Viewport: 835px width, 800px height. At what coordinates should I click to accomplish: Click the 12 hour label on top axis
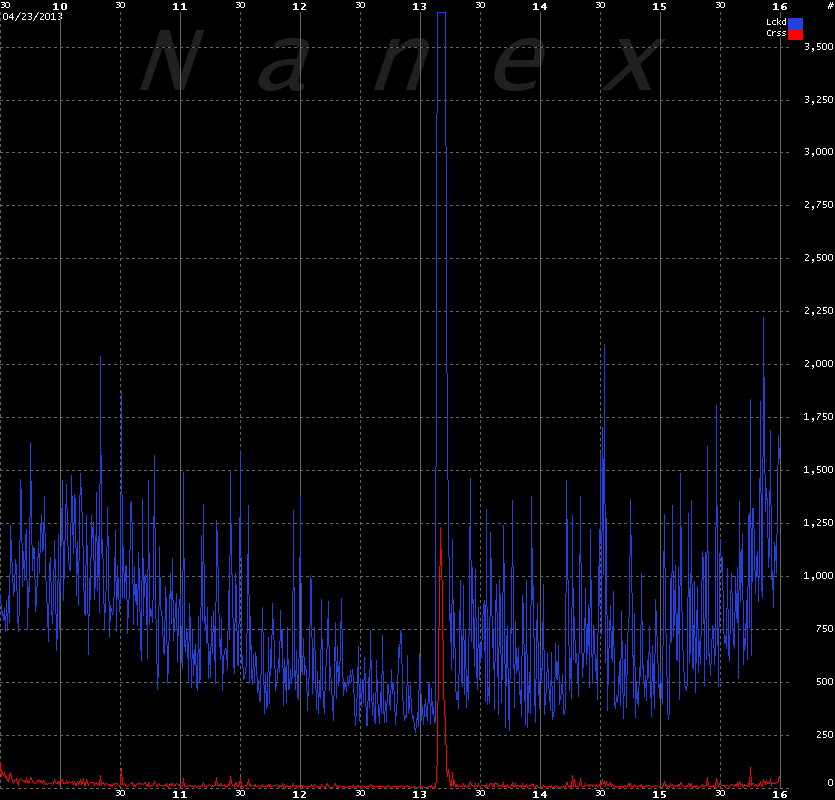[x=300, y=6]
